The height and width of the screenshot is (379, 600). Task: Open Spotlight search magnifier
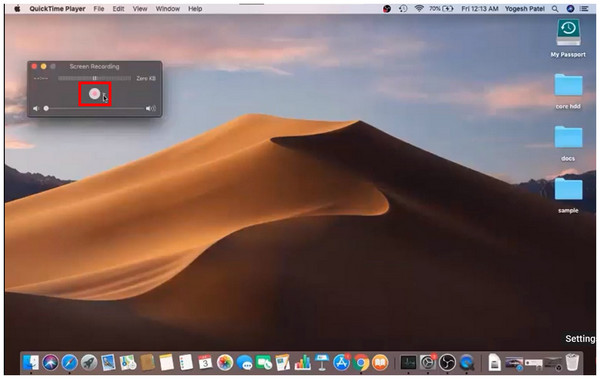click(555, 8)
